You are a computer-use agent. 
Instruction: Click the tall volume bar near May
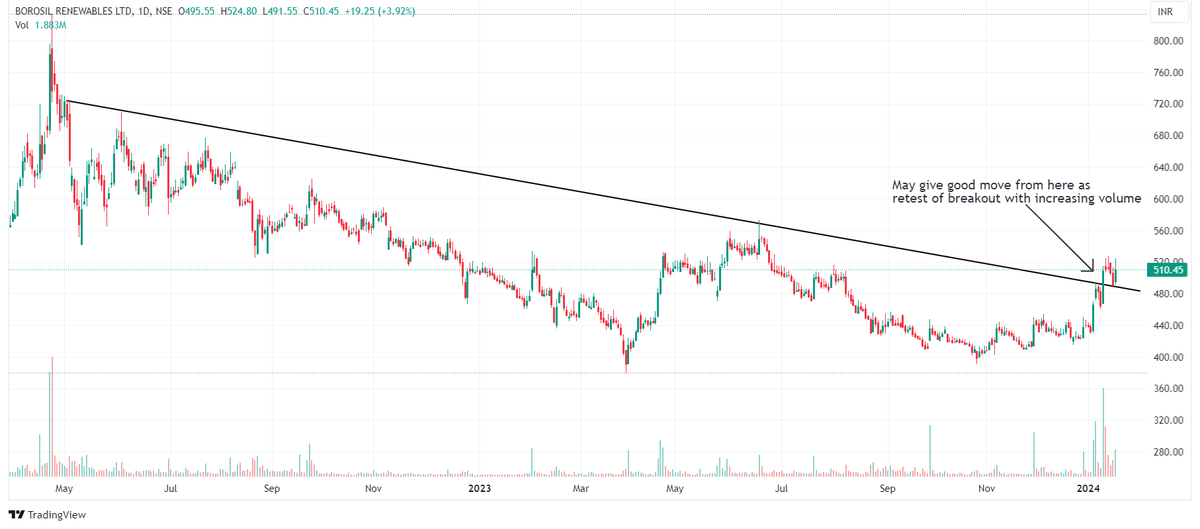tap(51, 416)
